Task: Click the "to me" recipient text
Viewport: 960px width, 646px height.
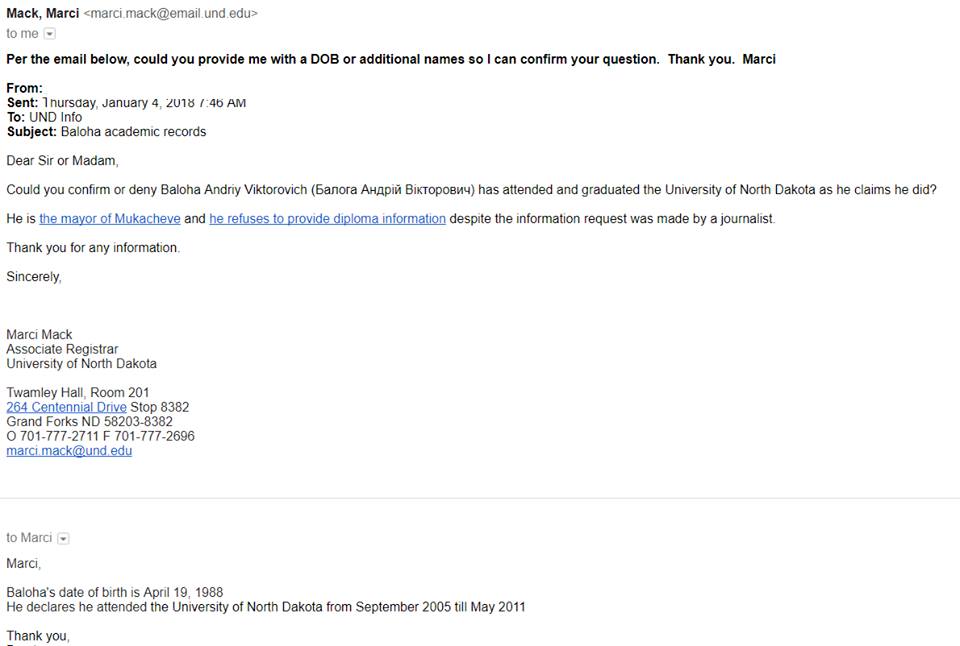Action: coord(22,34)
